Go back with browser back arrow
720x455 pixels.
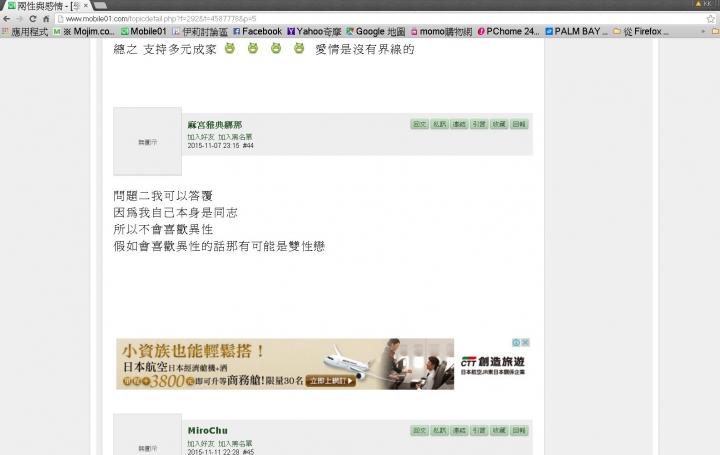pos(6,19)
